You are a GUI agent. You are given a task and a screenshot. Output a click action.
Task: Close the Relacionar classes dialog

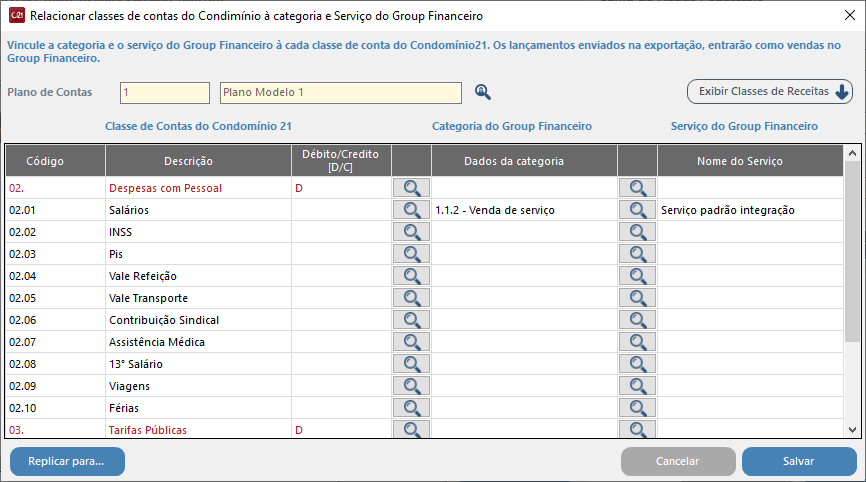click(850, 15)
